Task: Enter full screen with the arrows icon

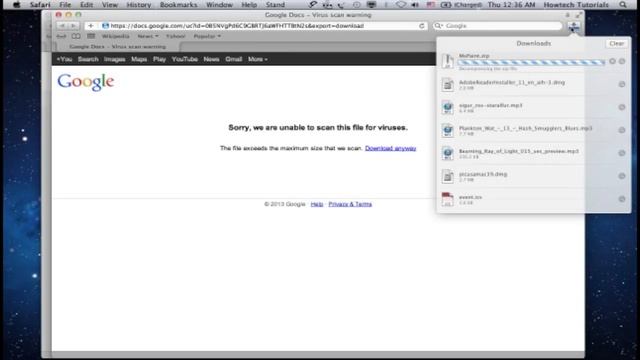Action: pos(578,15)
